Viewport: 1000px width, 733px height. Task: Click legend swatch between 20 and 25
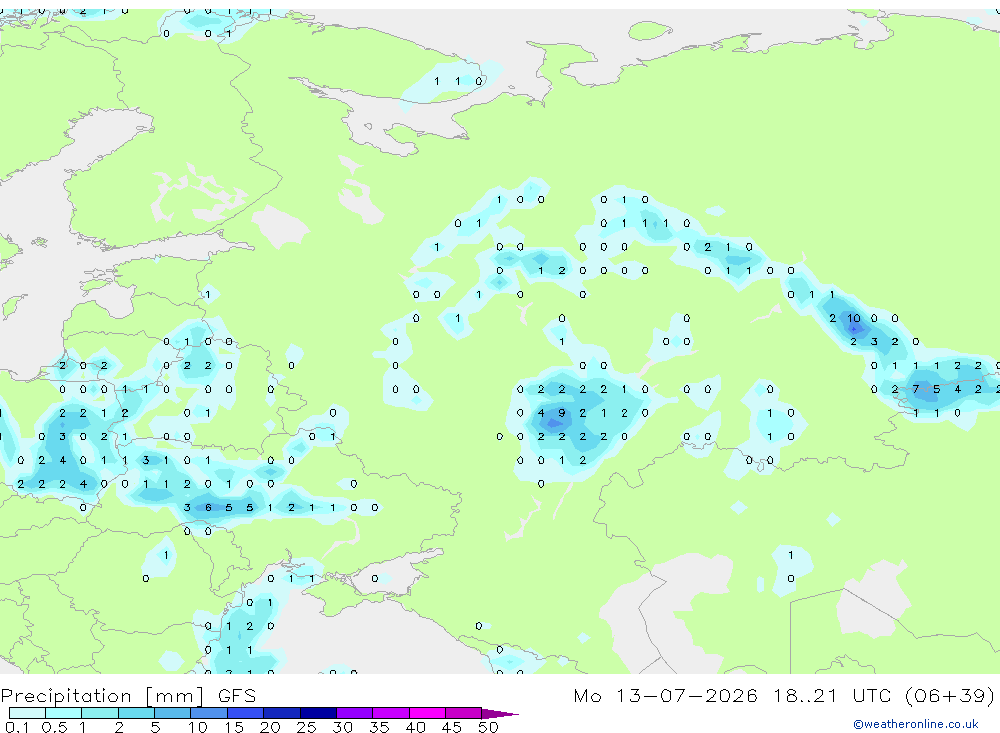click(281, 713)
